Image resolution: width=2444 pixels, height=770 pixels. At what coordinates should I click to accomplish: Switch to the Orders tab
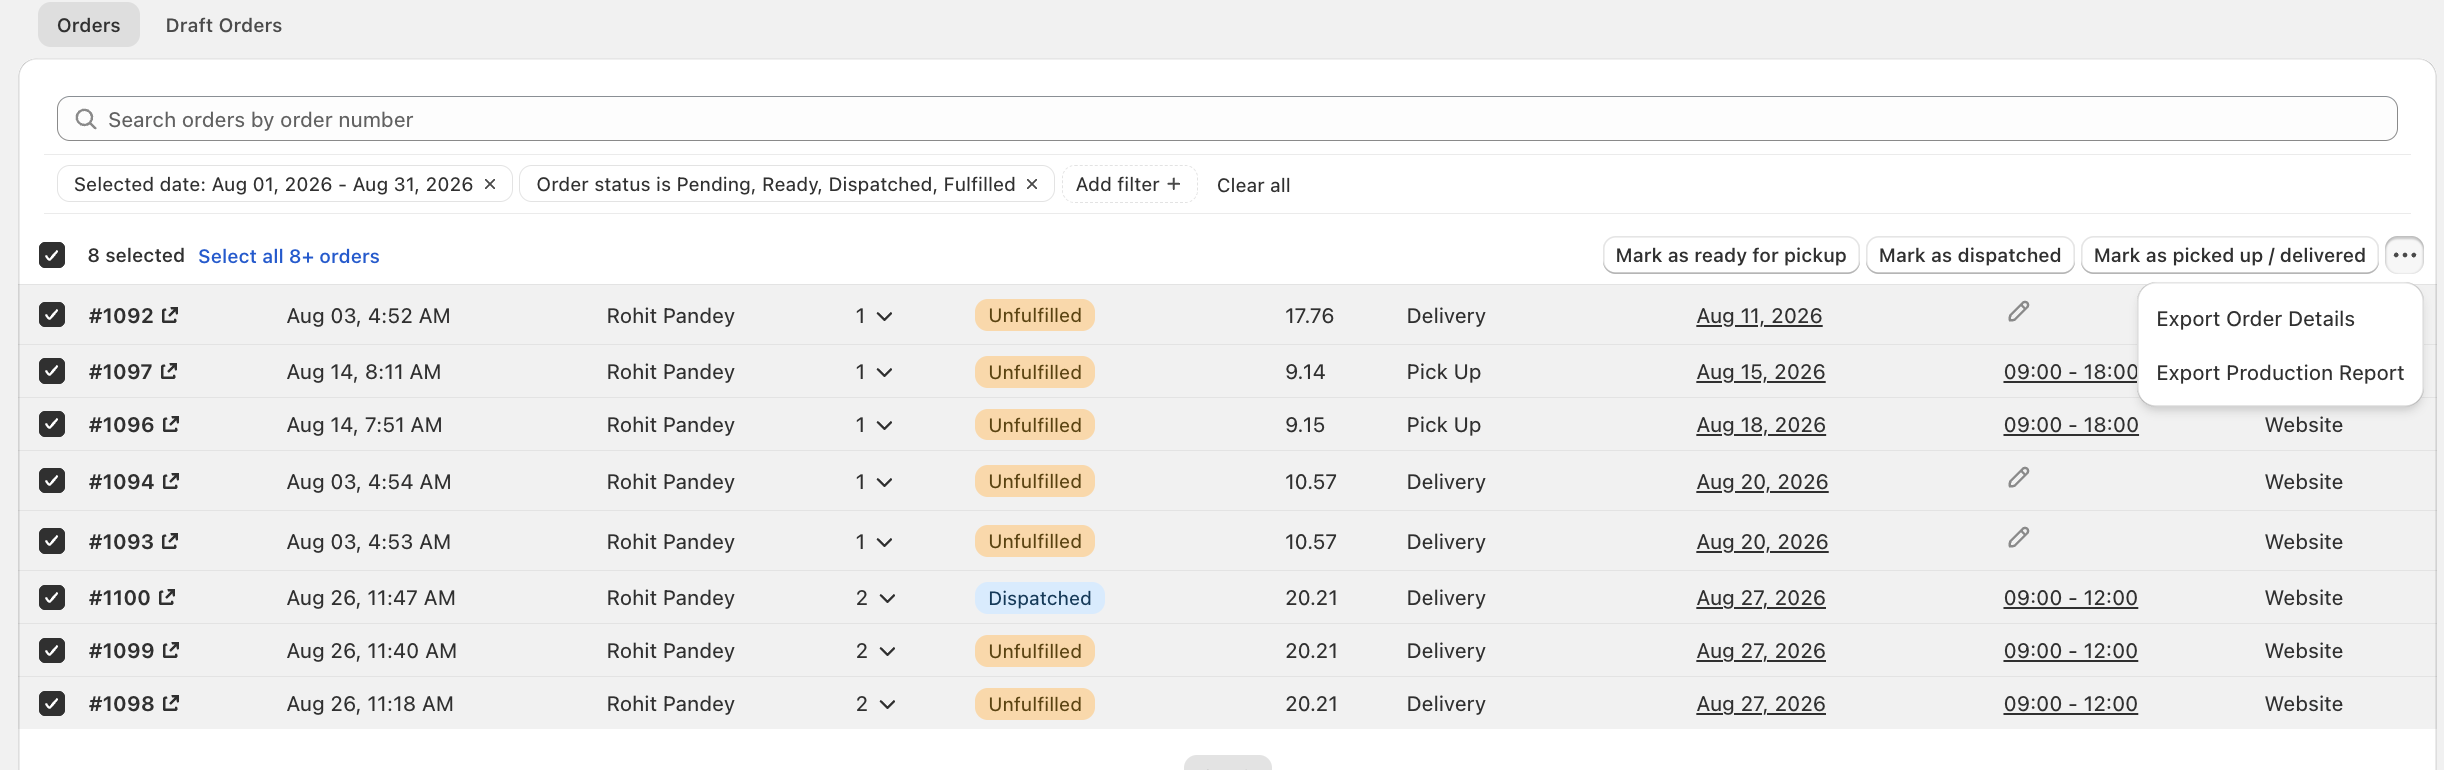[x=89, y=25]
